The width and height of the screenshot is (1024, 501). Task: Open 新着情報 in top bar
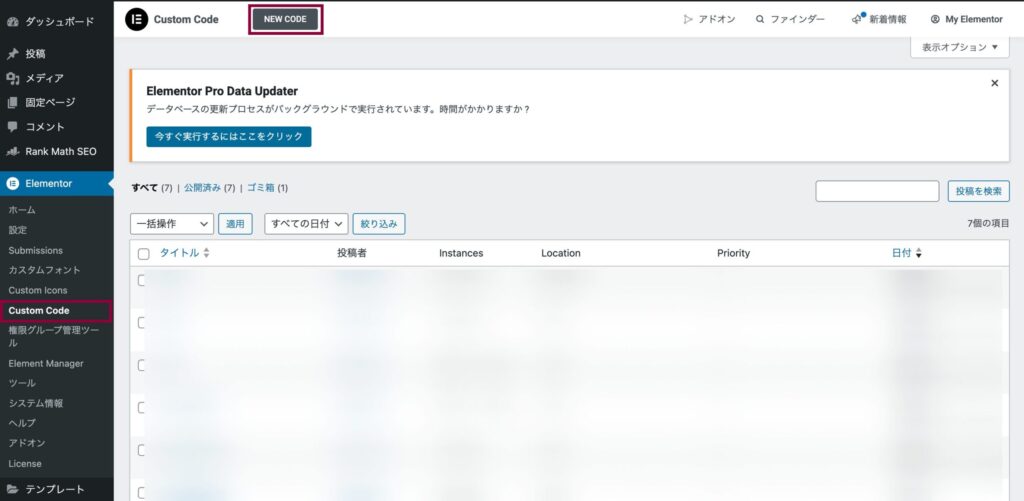click(888, 20)
